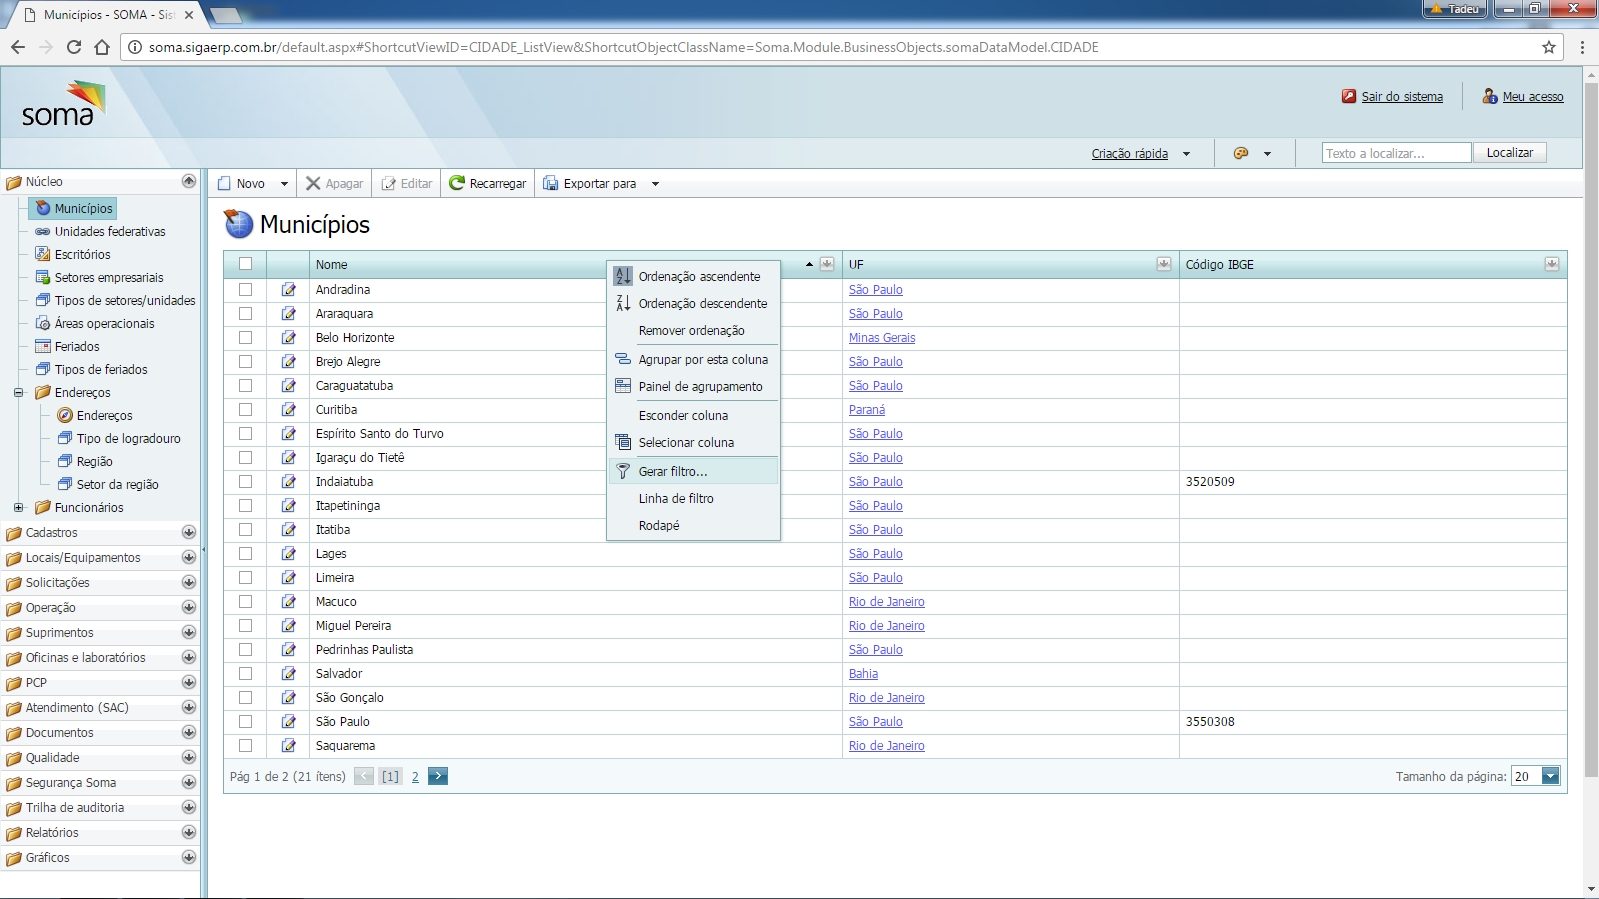The image size is (1599, 899).
Task: Open the Exportar para dropdown arrow
Action: (x=655, y=184)
